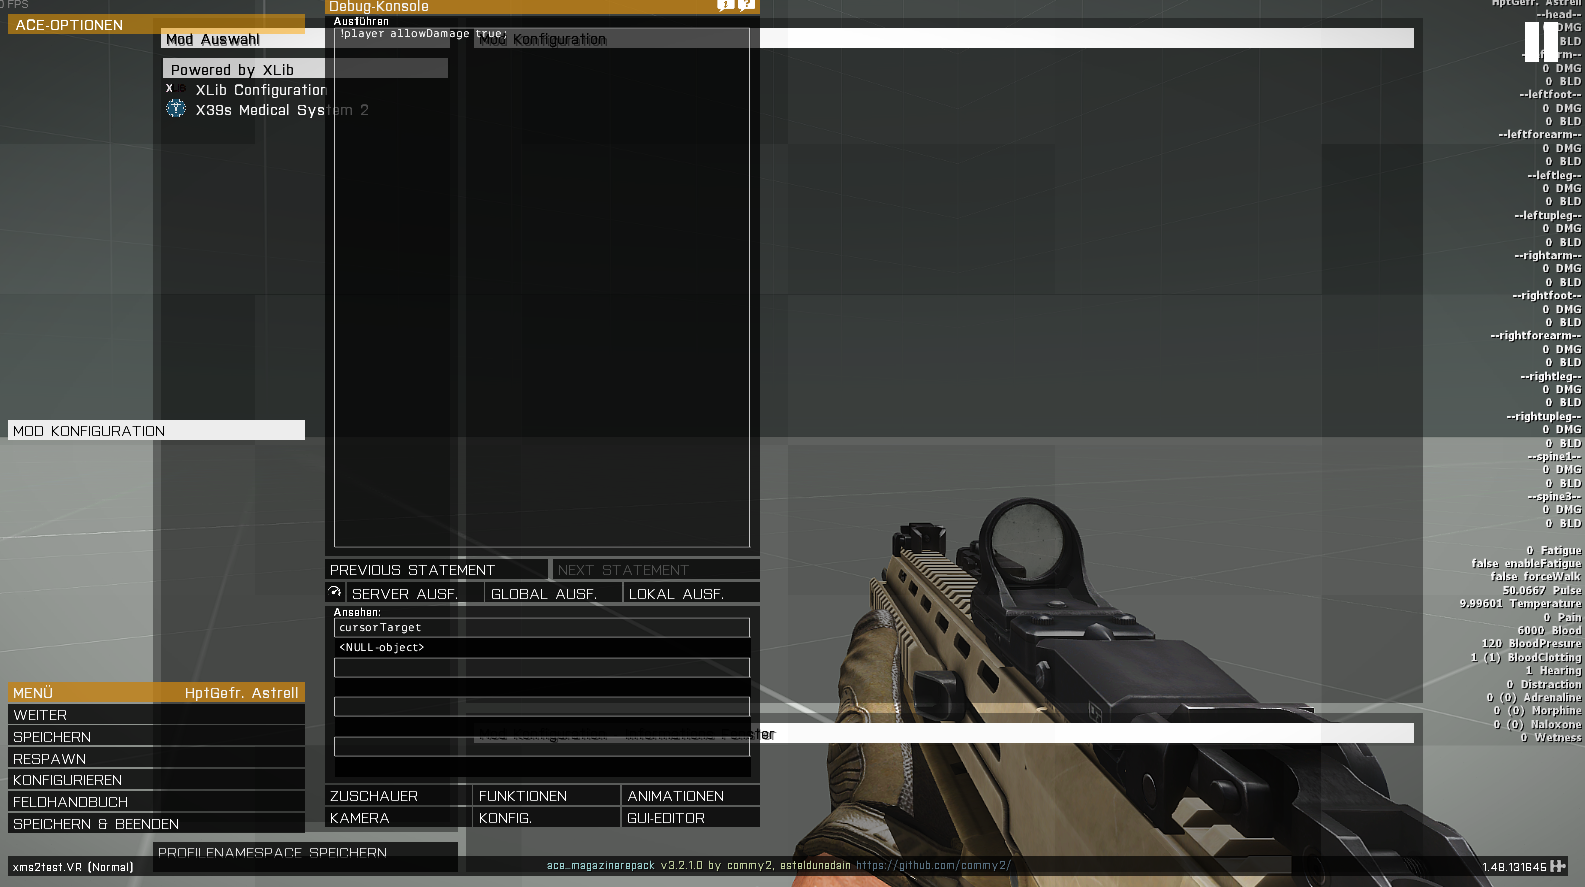Choose Respawn in the pause menu
Viewport: 1585px width, 887px height.
pos(156,759)
